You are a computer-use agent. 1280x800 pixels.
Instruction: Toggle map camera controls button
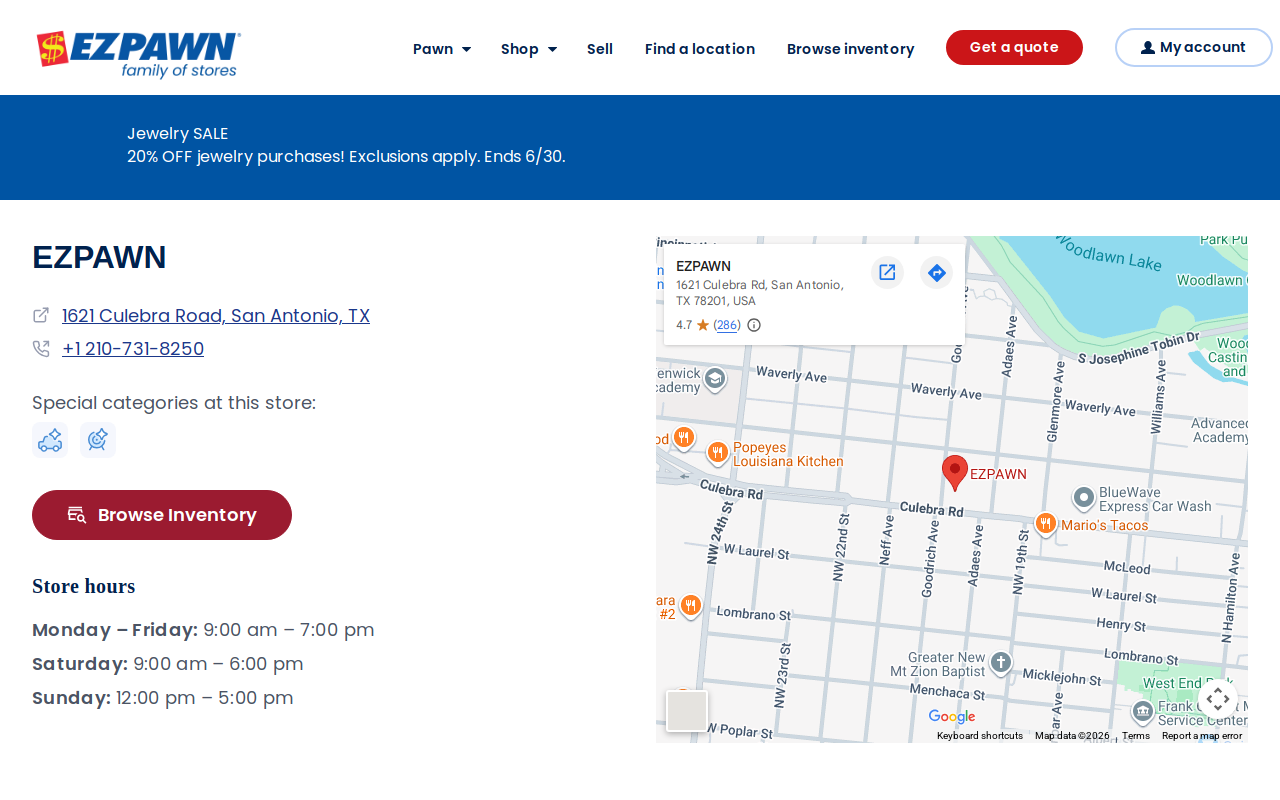point(1217,699)
